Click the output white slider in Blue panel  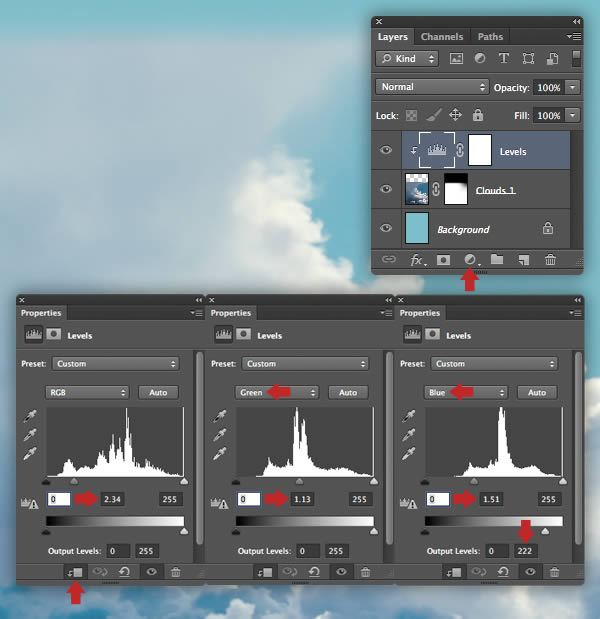545,531
